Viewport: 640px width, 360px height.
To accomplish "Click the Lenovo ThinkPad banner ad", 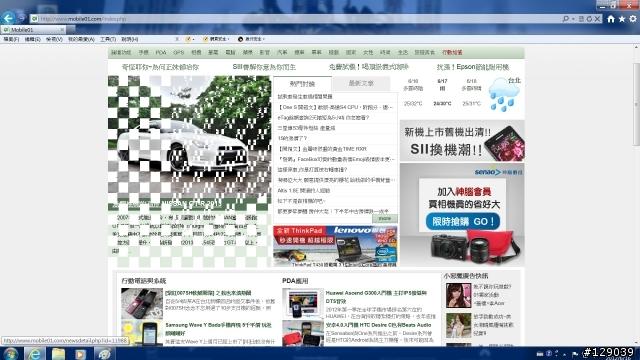I will [335, 247].
